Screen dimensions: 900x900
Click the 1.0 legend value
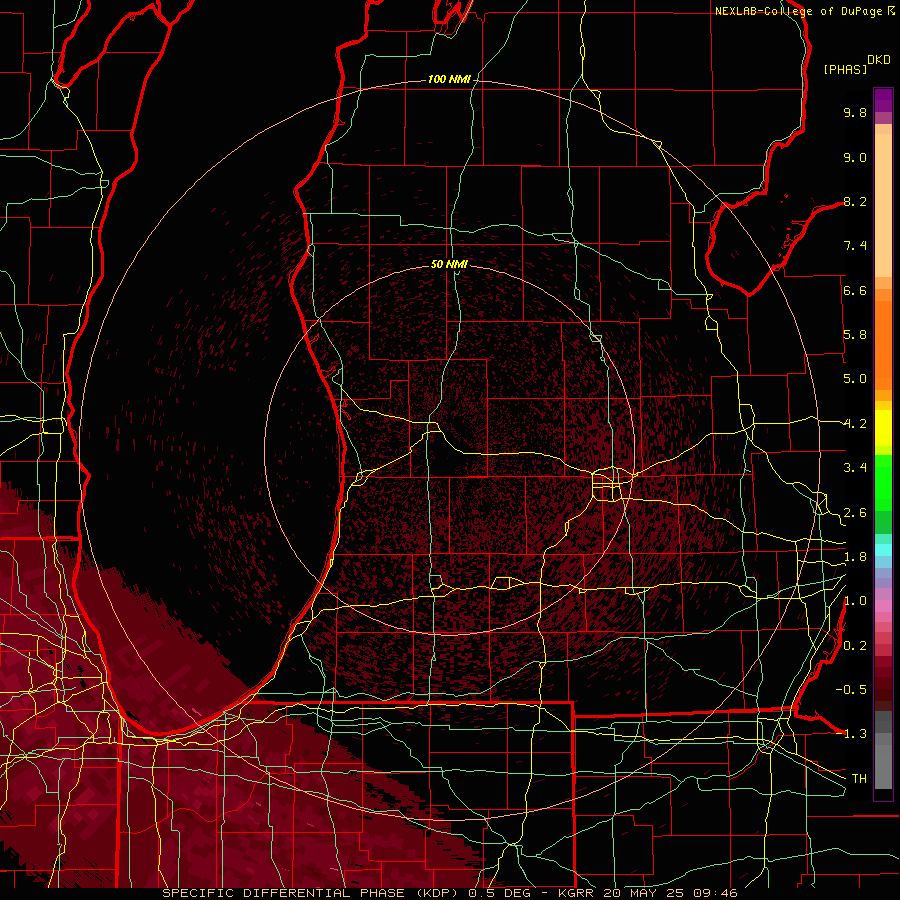(855, 601)
